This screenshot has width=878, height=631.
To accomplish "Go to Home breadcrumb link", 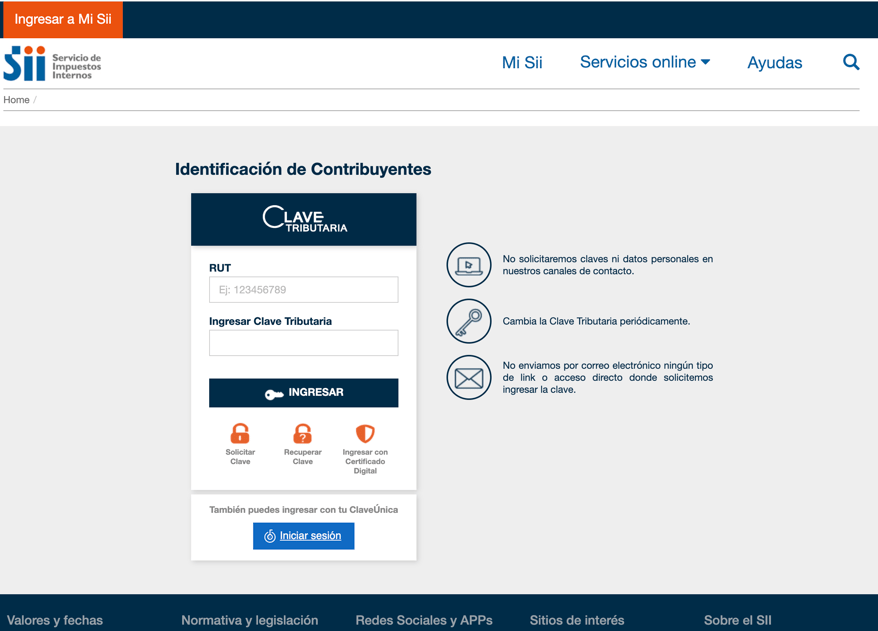I will pos(16,100).
